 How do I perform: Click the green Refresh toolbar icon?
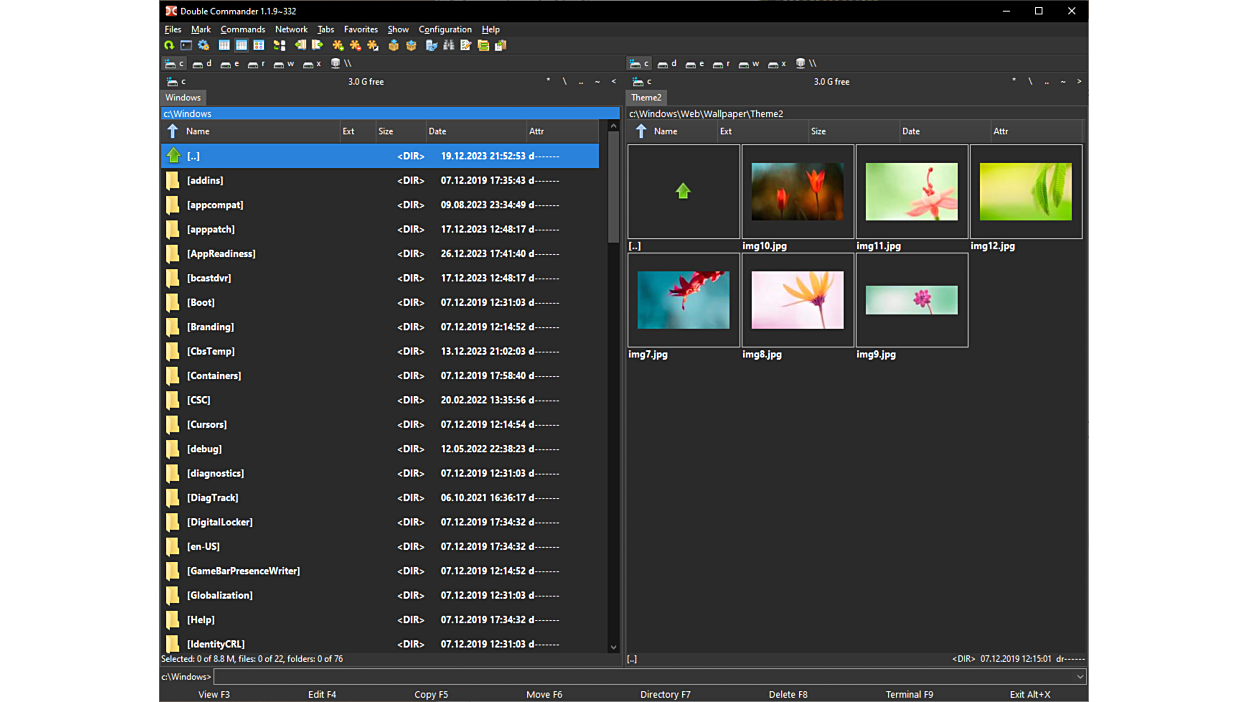(169, 46)
